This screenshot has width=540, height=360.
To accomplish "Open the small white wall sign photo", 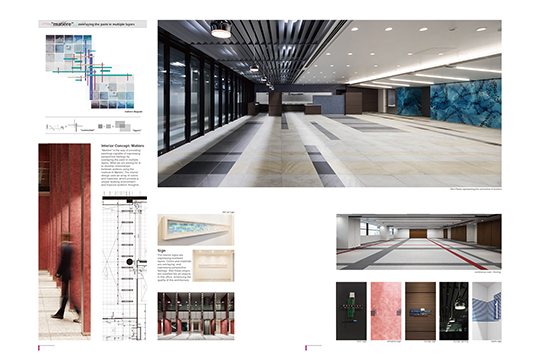I will pos(214,266).
